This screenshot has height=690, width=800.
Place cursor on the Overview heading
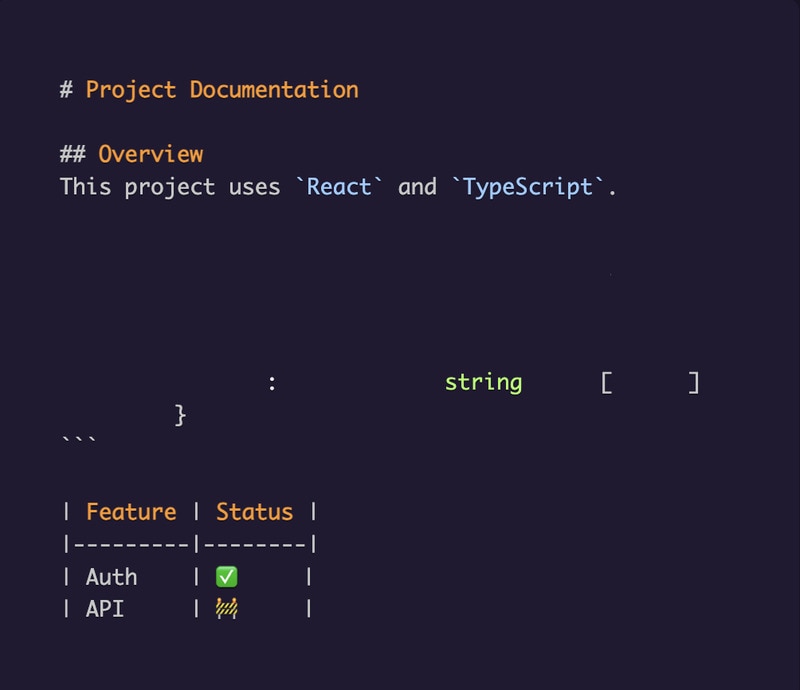(x=150, y=154)
